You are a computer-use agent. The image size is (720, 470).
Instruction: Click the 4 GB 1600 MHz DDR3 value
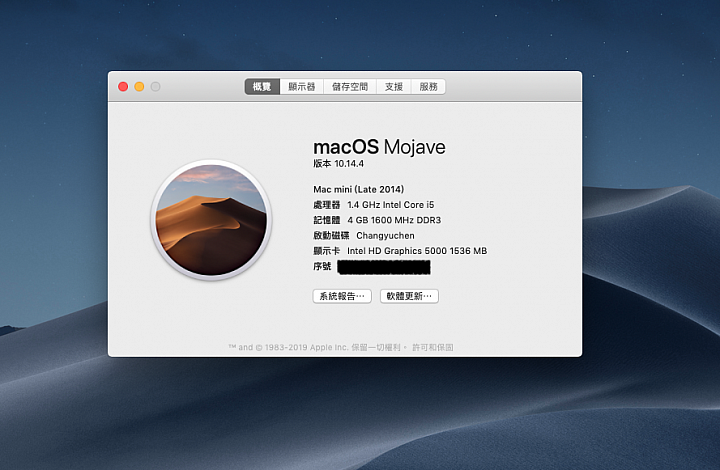click(394, 220)
